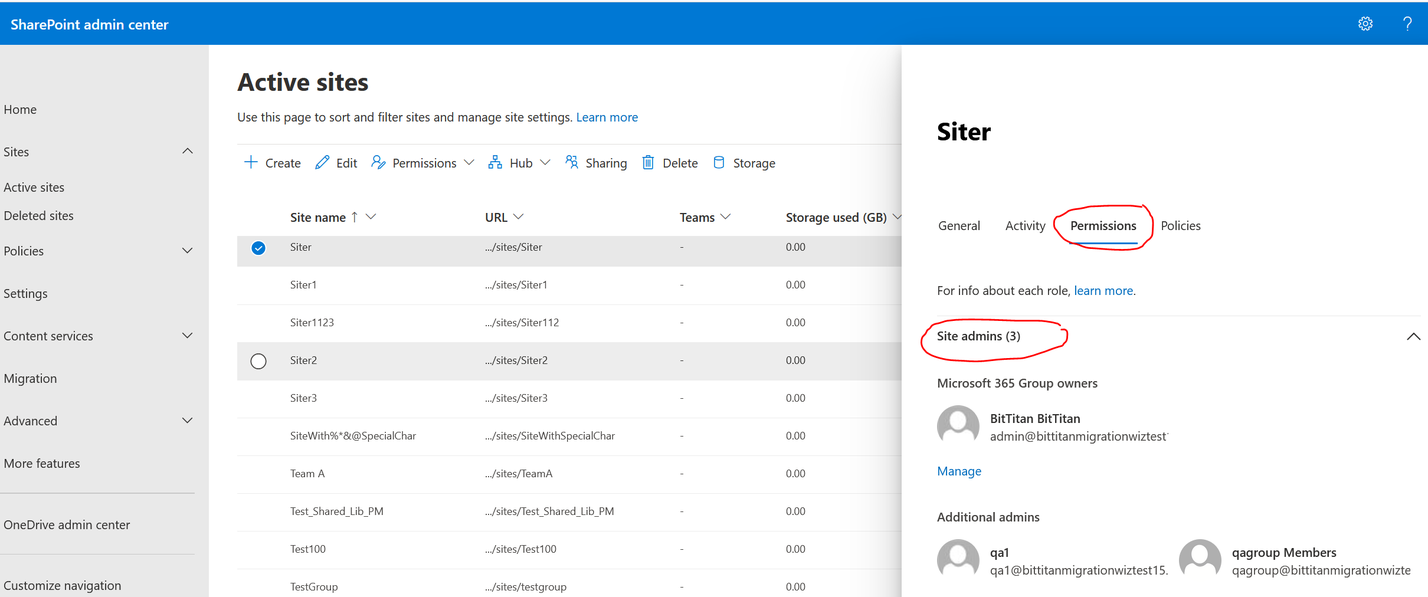Uncheck the selected Siter row checkbox
The image size is (1428, 597).
[258, 248]
